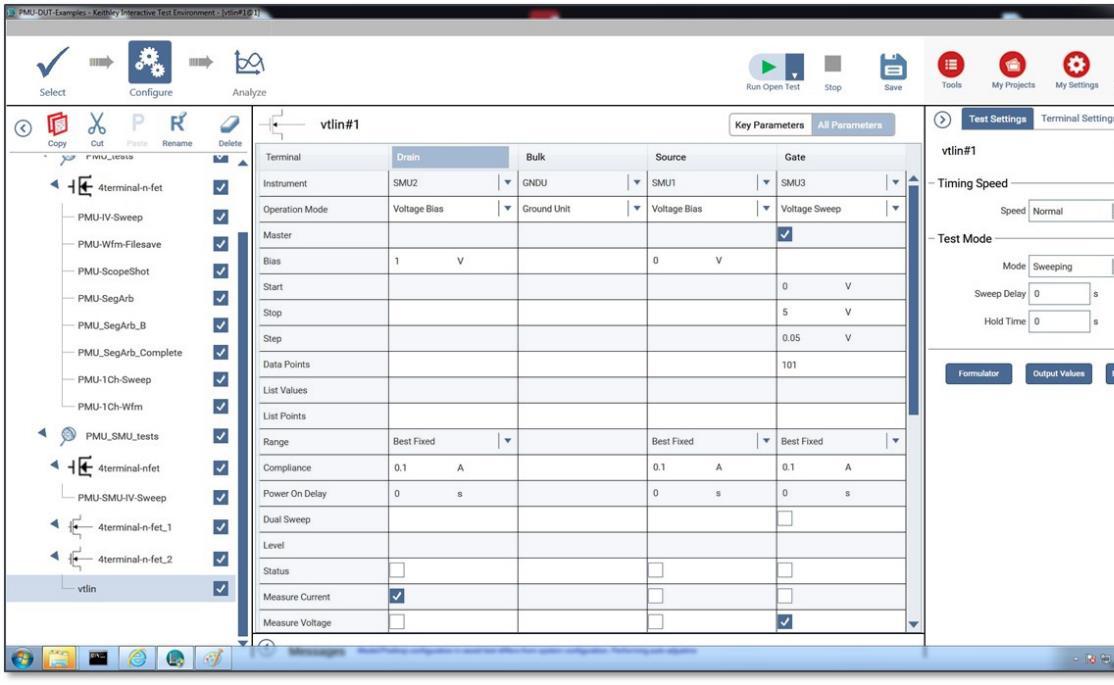Open the Configure gears step
The image size is (1114, 685).
(150, 62)
